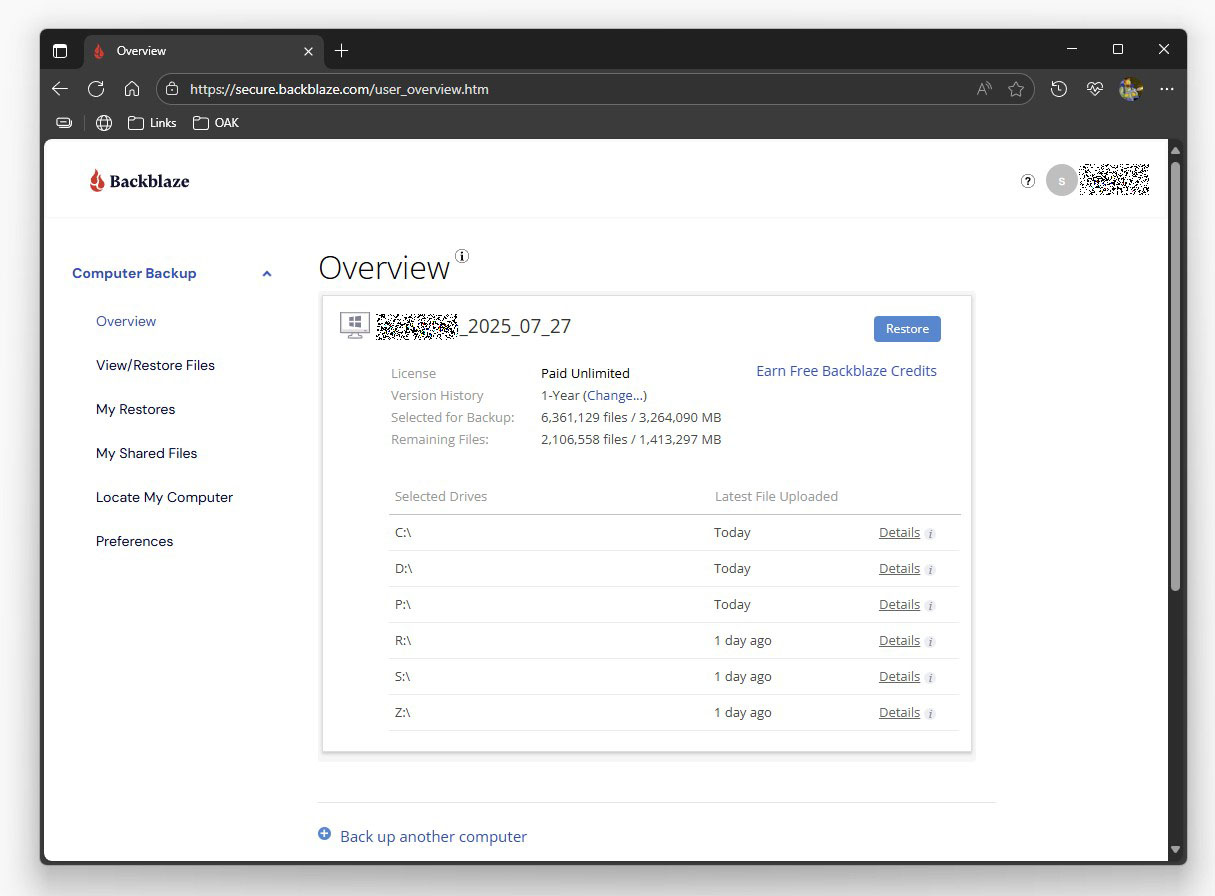Click the plus icon for adding another computer
The image size is (1215, 896).
[x=324, y=834]
